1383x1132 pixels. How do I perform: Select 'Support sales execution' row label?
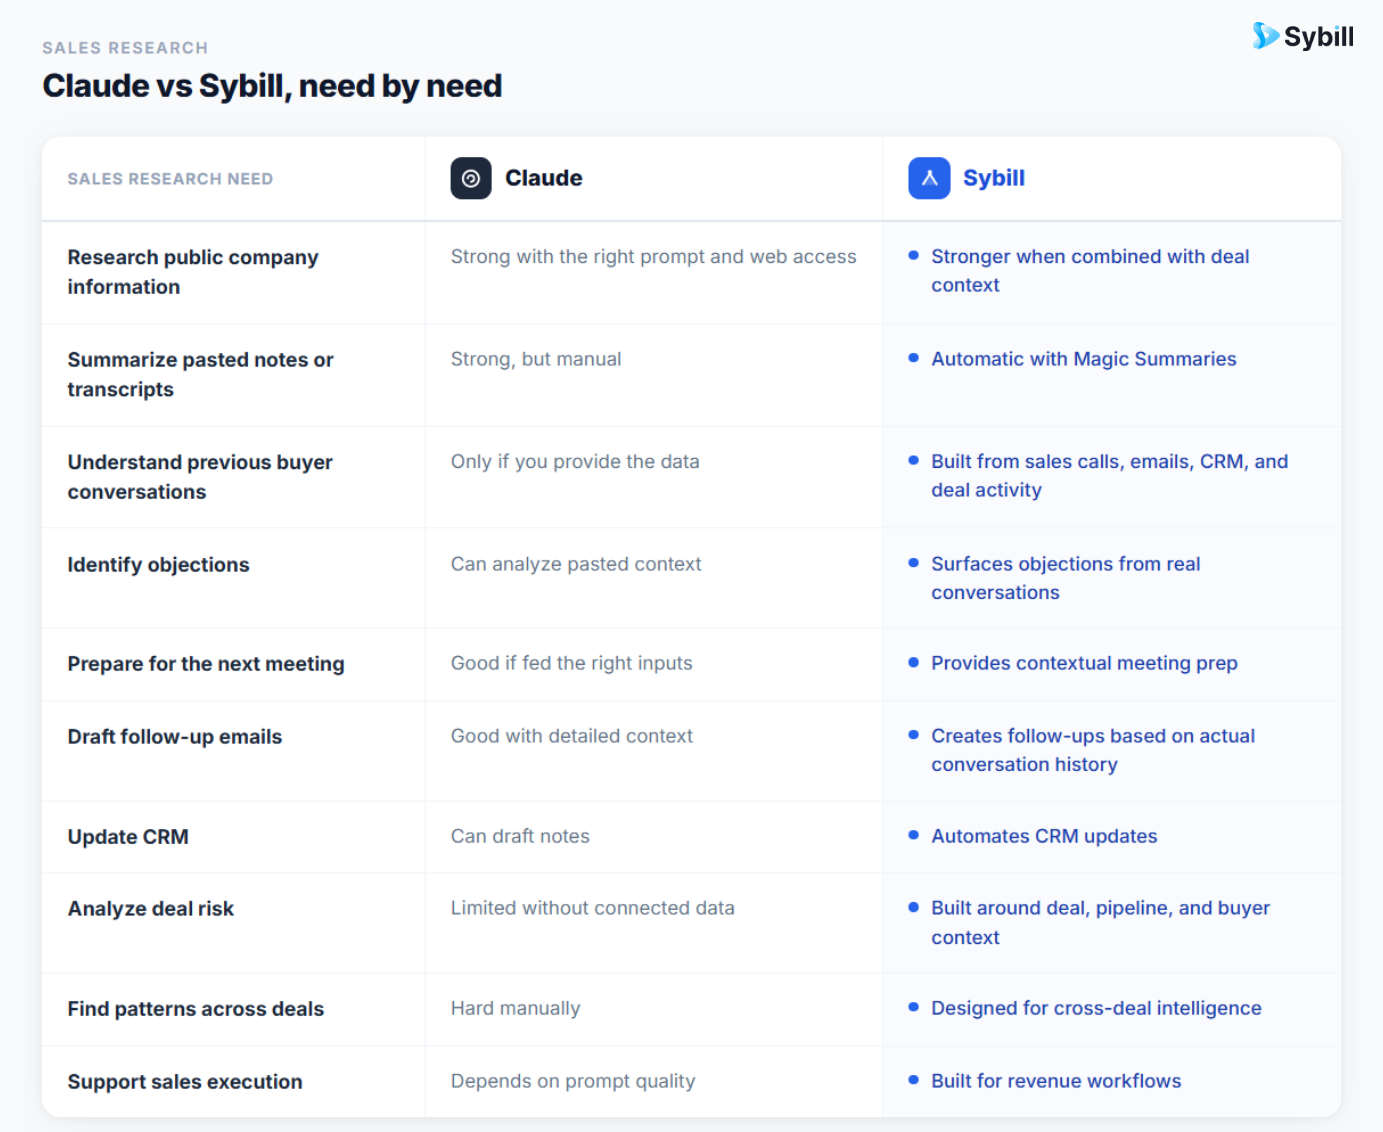tap(185, 1082)
